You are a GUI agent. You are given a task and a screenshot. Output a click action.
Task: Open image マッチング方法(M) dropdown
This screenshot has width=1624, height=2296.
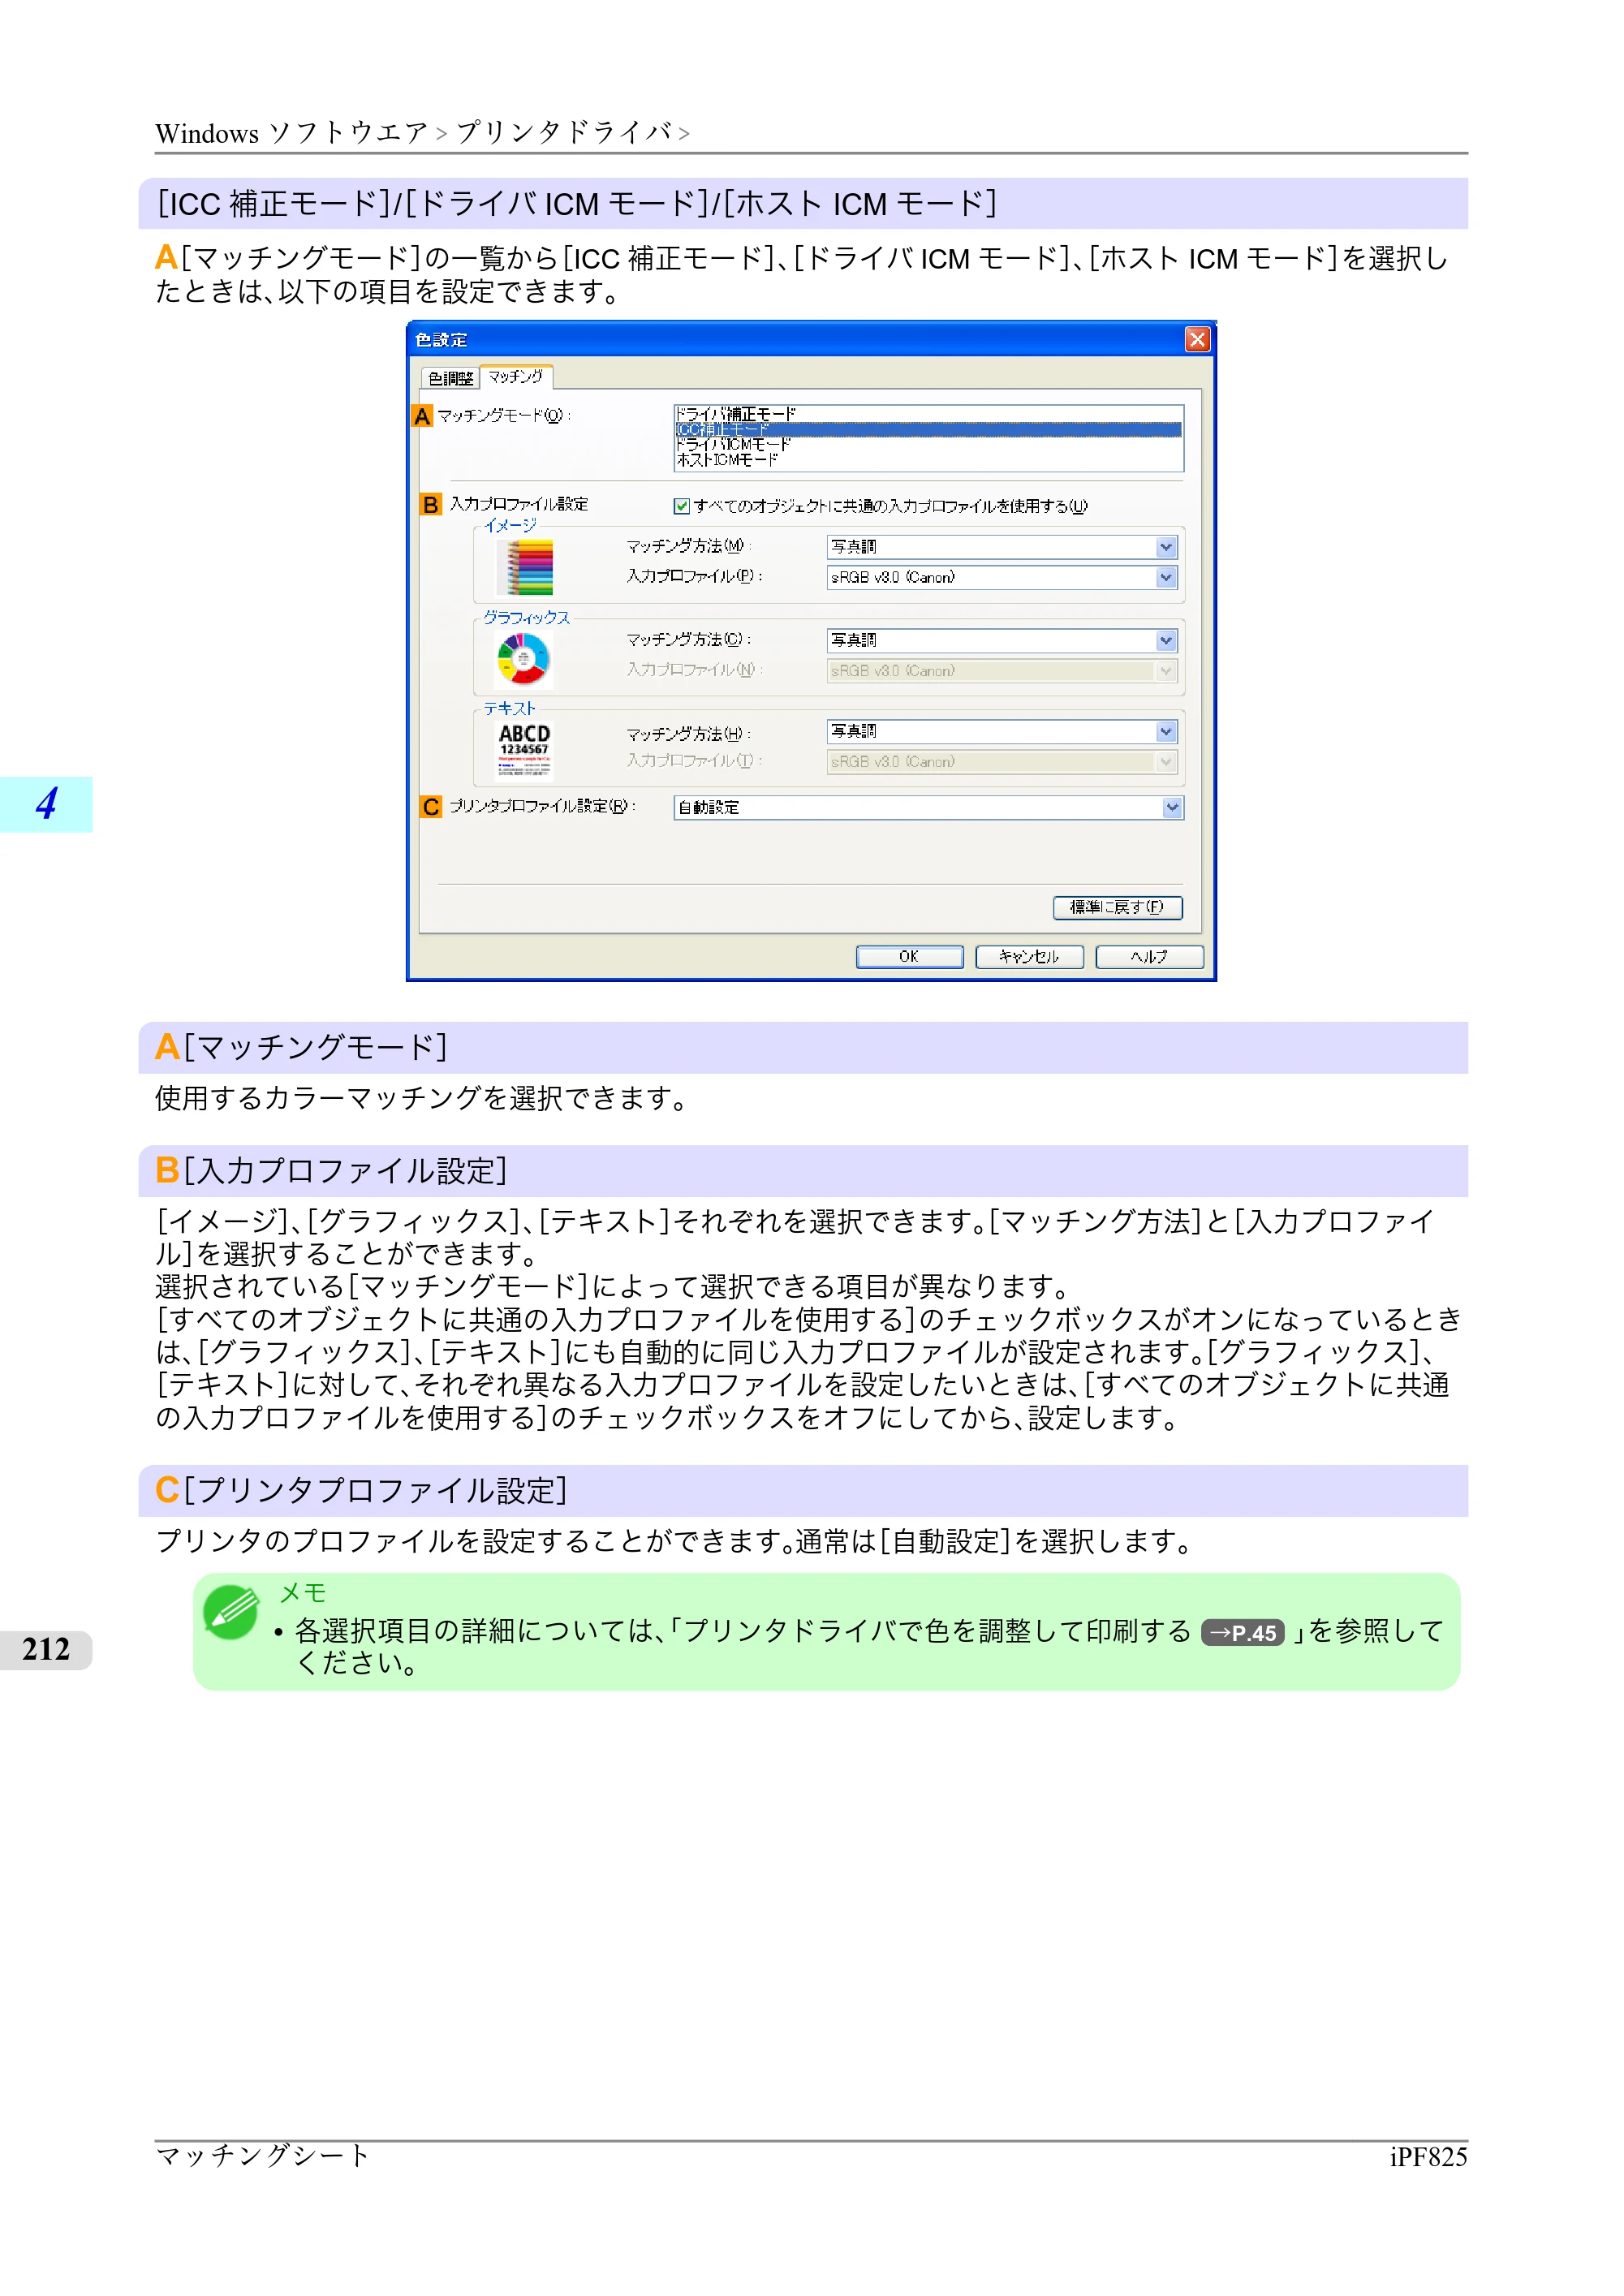point(1002,547)
